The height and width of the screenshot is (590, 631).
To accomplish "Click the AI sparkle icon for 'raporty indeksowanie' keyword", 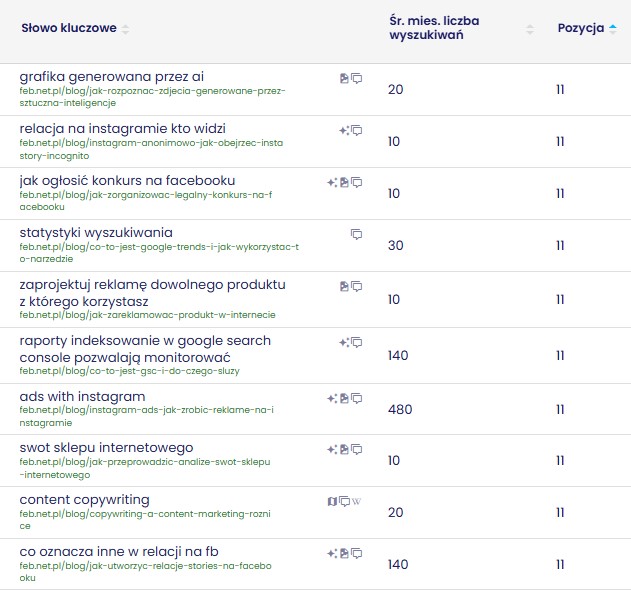I will [344, 342].
